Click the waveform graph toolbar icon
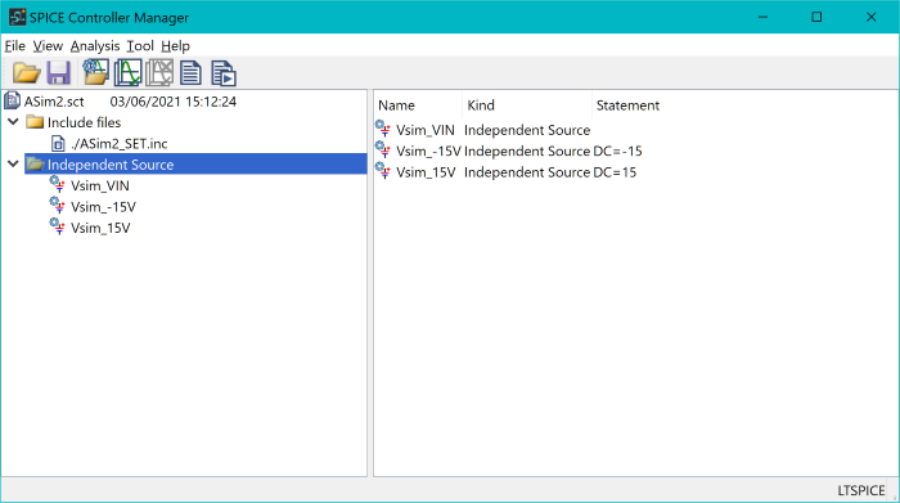This screenshot has height=503, width=900. pos(127,73)
